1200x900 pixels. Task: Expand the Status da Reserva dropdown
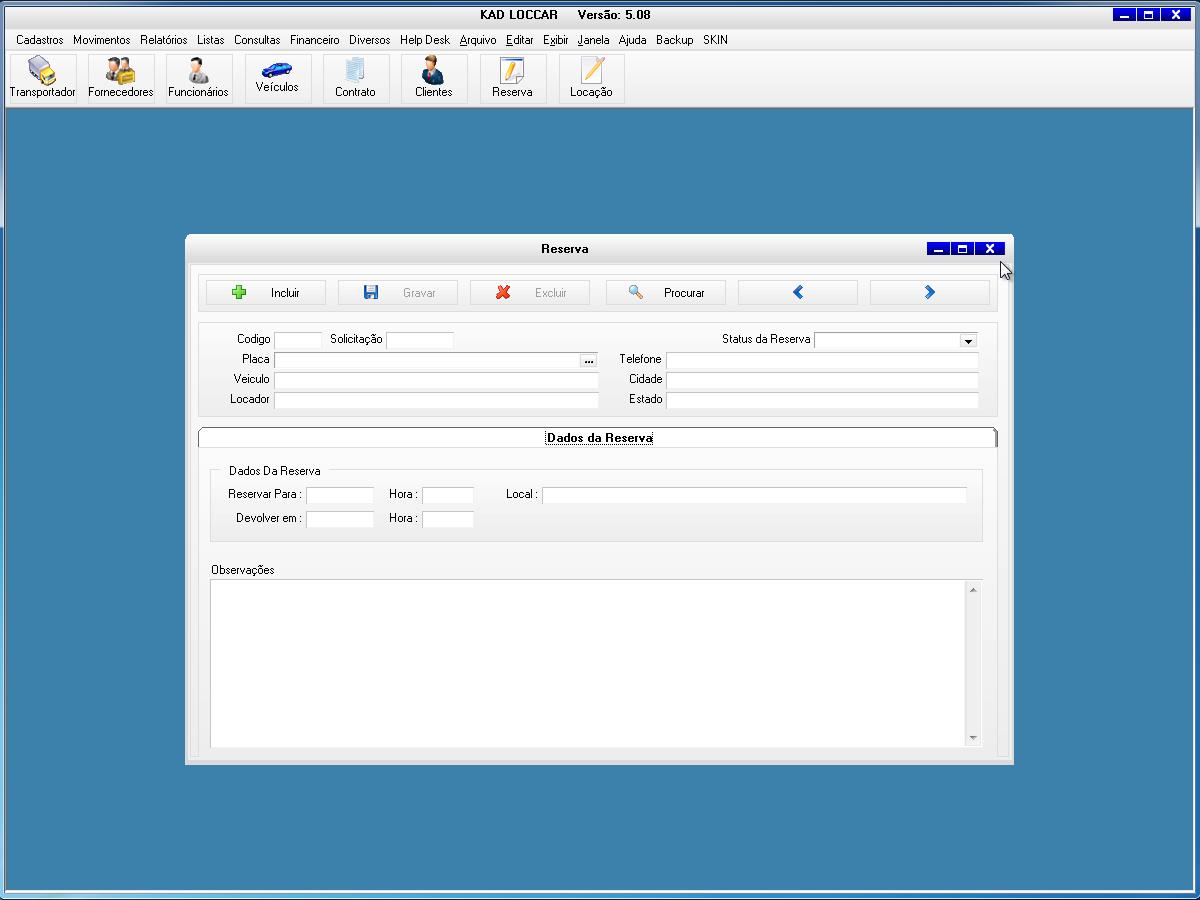tap(968, 340)
